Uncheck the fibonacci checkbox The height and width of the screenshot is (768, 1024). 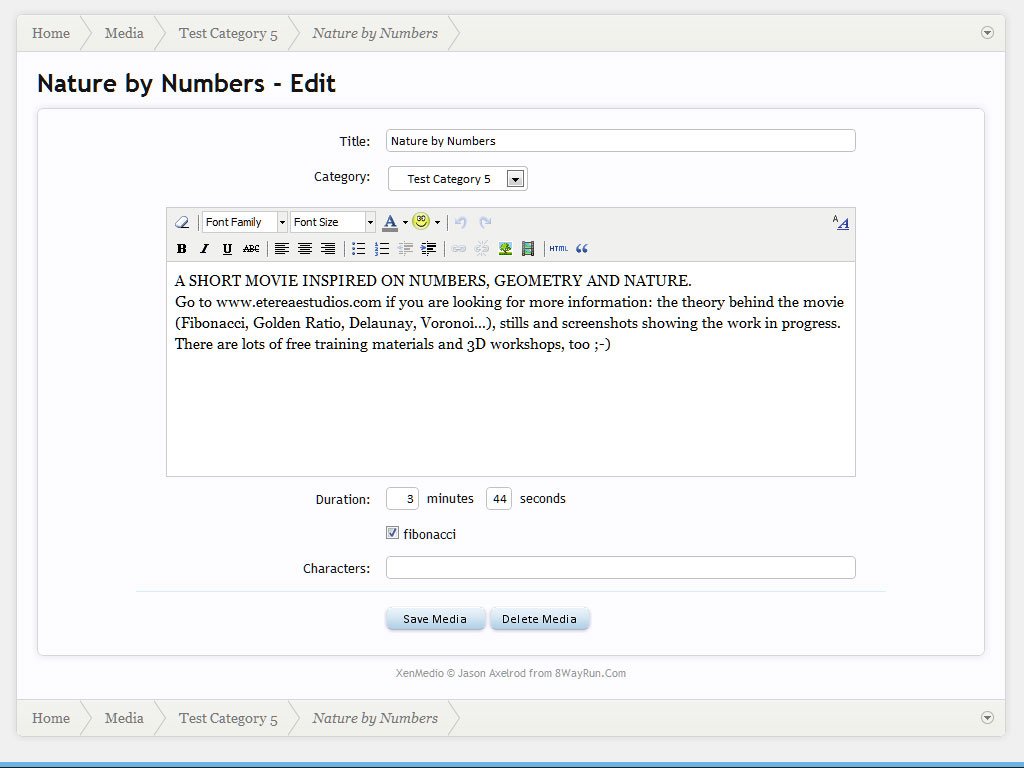(393, 533)
